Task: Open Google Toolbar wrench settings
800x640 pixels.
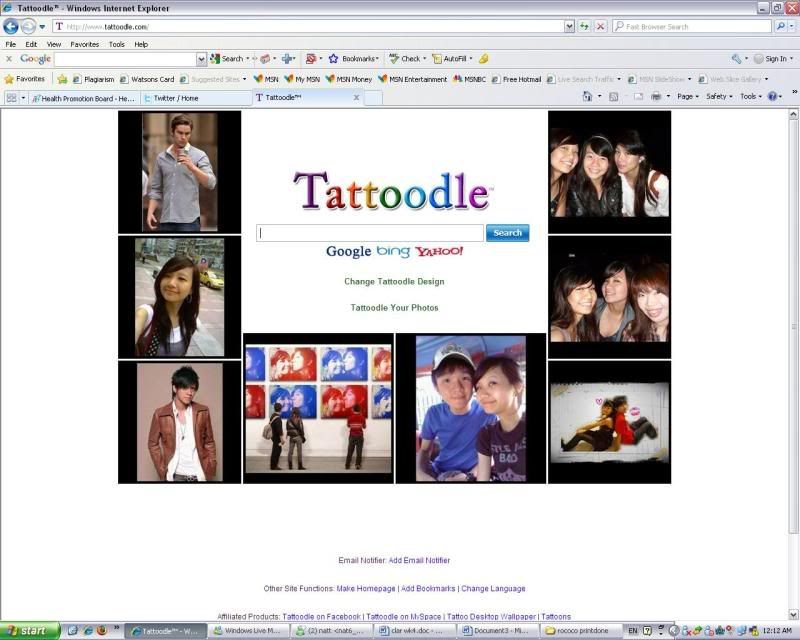Action: [x=736, y=59]
